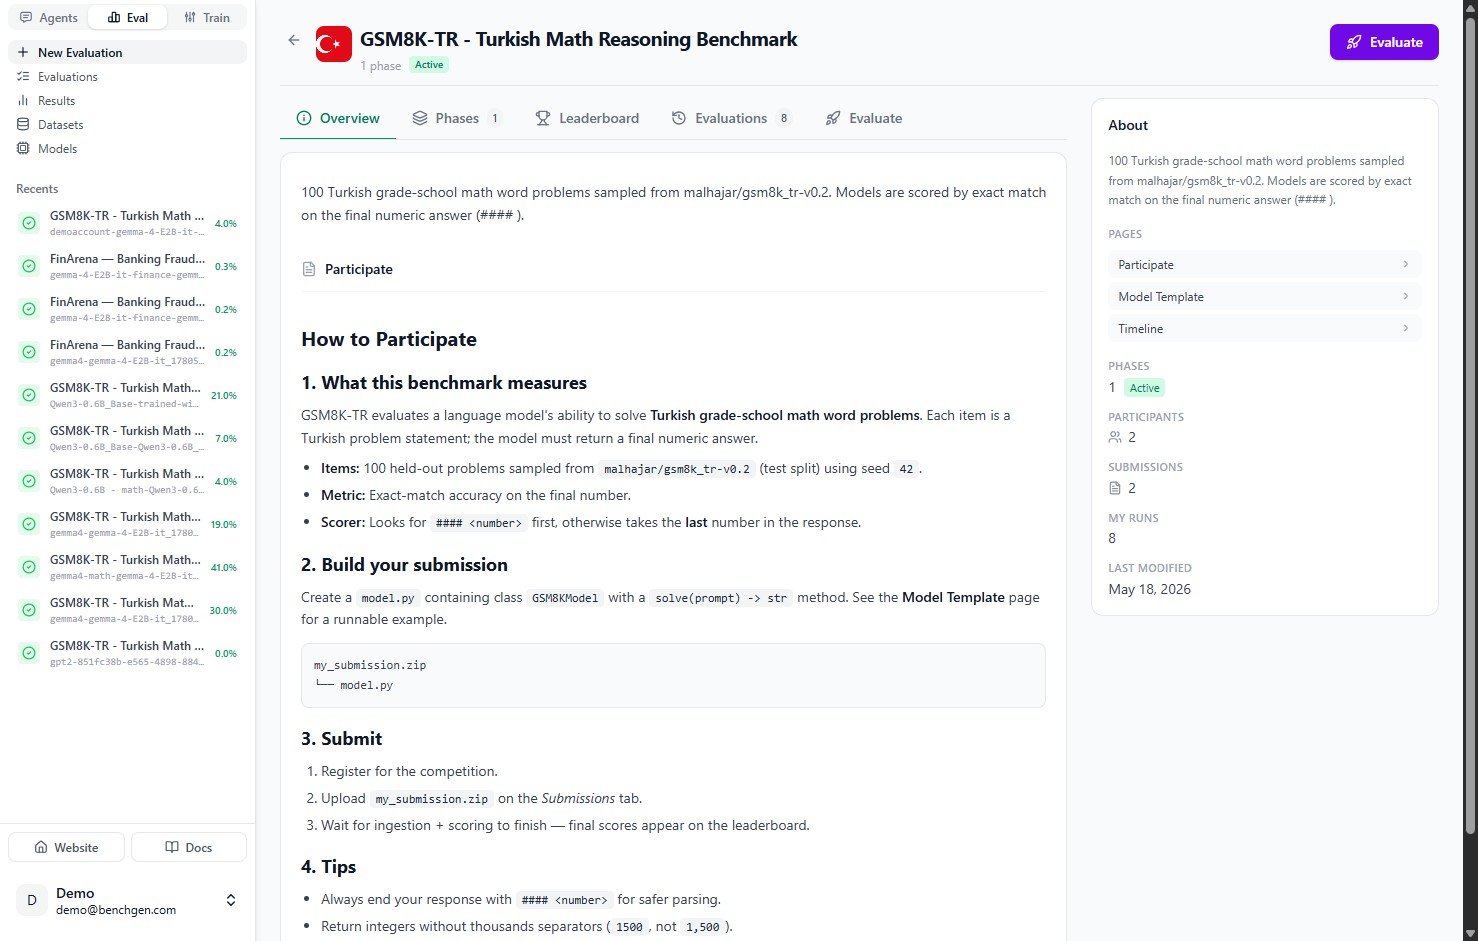
Task: Click the info icon on Overview tab
Action: point(304,118)
